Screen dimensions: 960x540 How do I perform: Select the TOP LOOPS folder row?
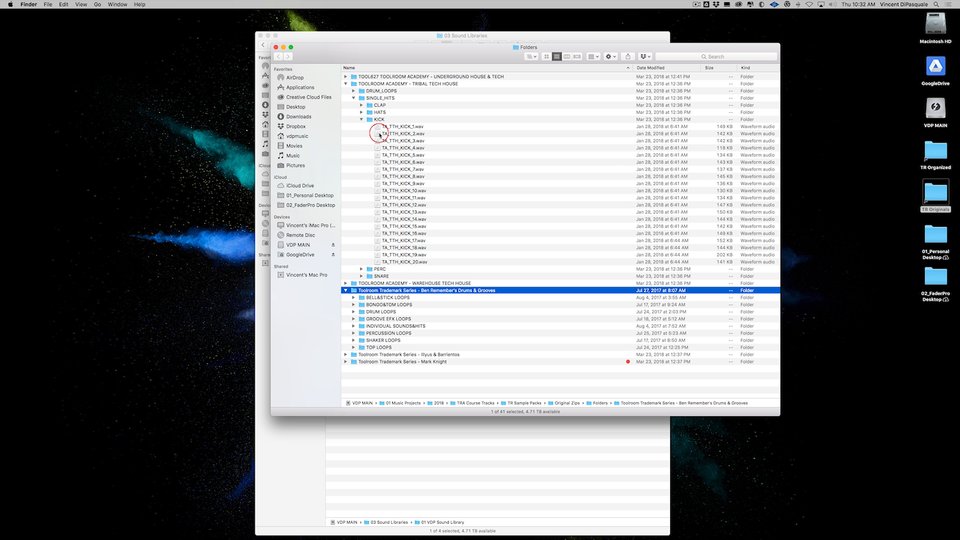(x=560, y=348)
